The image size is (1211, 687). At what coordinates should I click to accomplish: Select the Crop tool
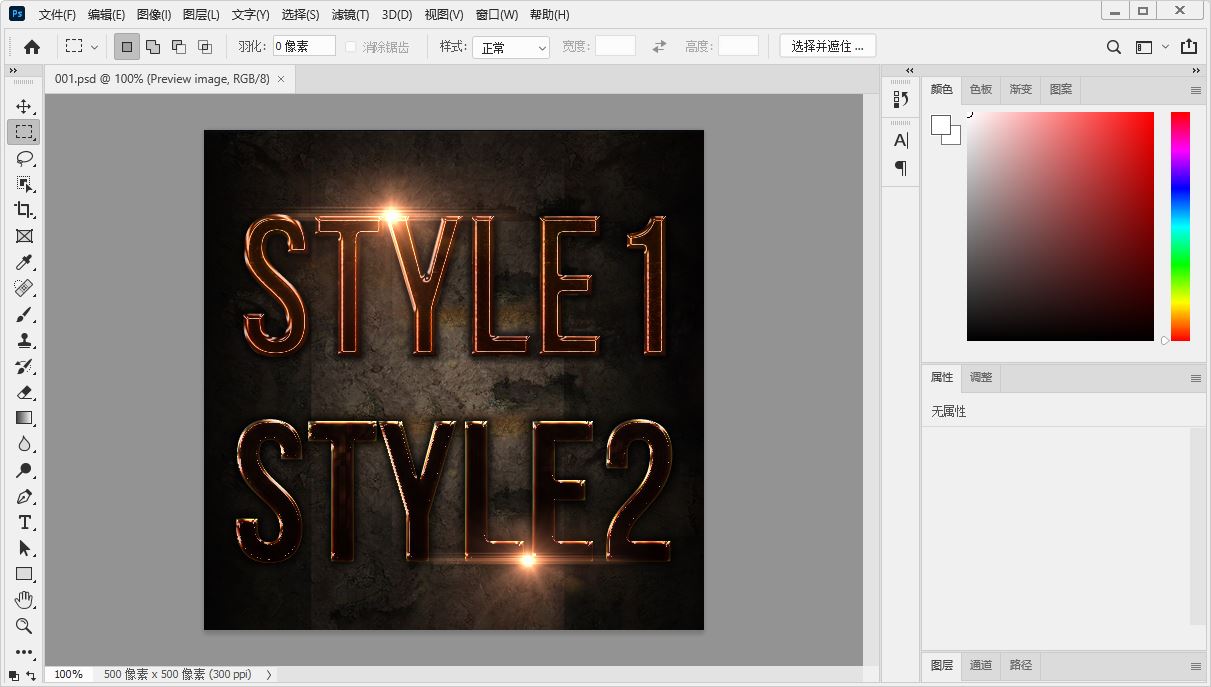tap(24, 210)
